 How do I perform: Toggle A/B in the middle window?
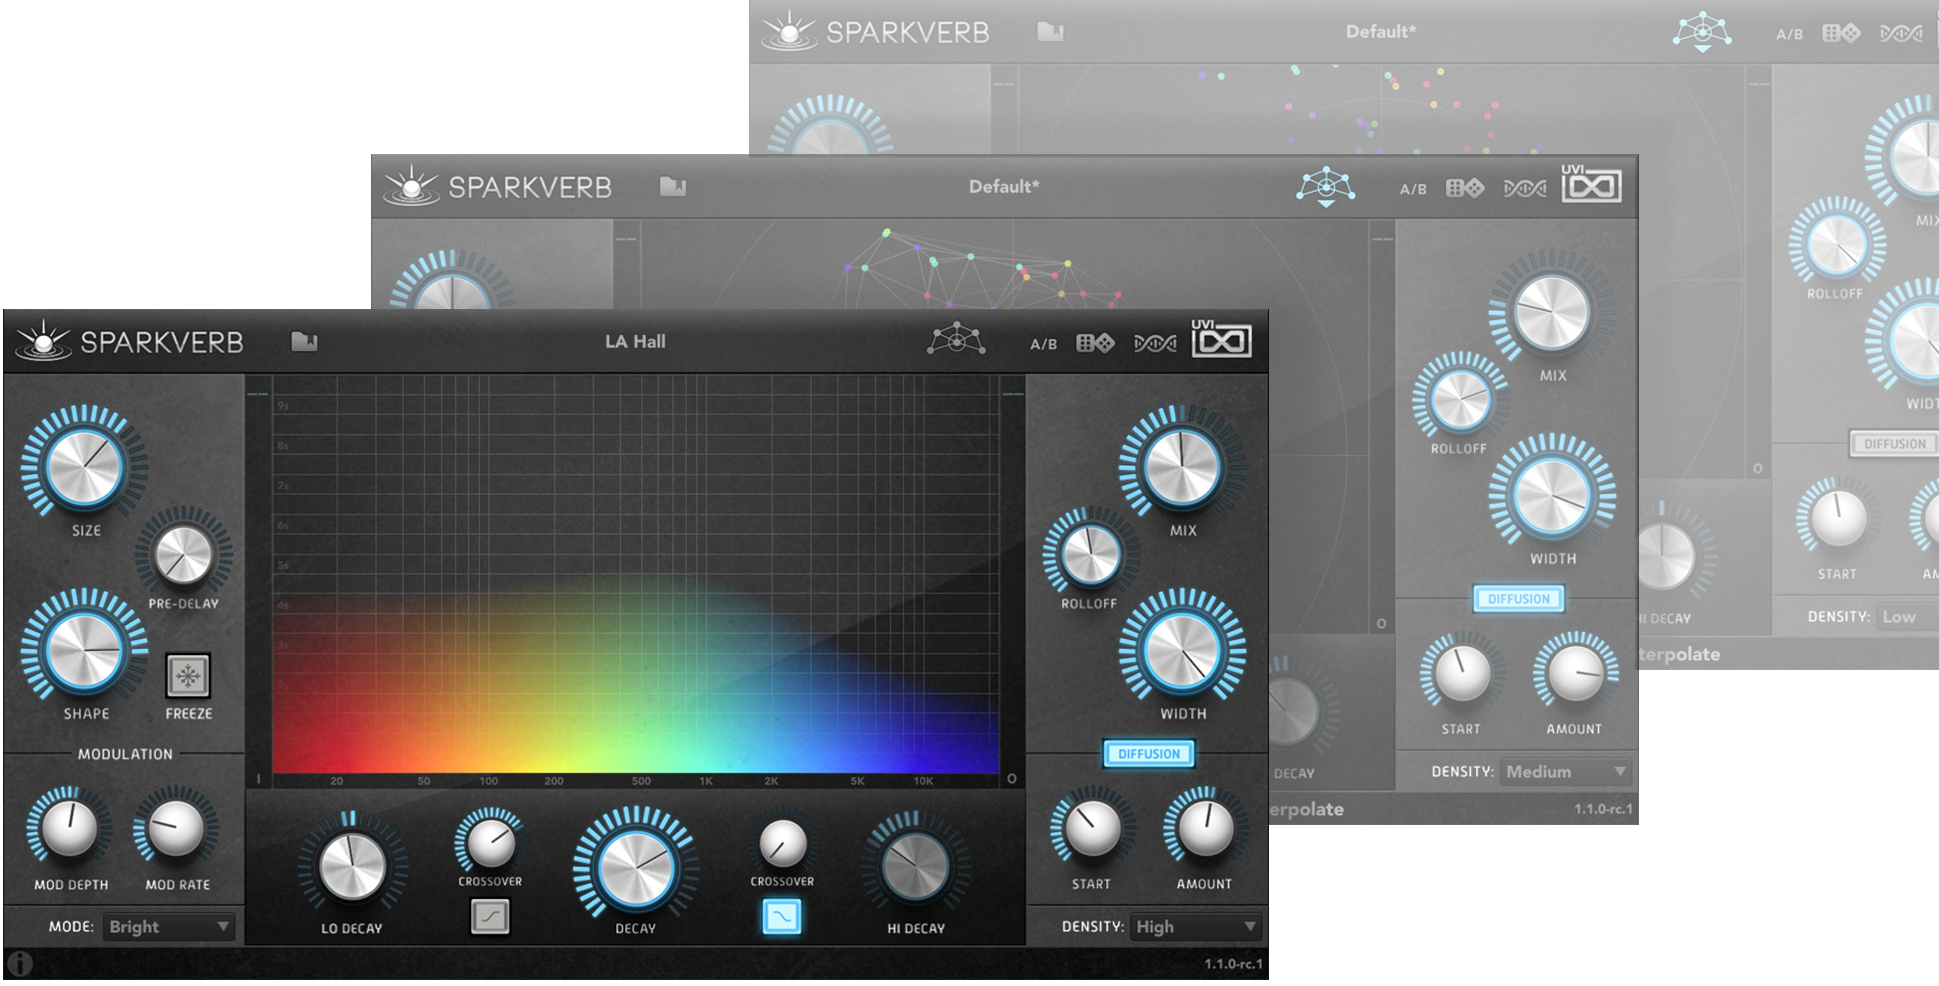(x=1412, y=189)
